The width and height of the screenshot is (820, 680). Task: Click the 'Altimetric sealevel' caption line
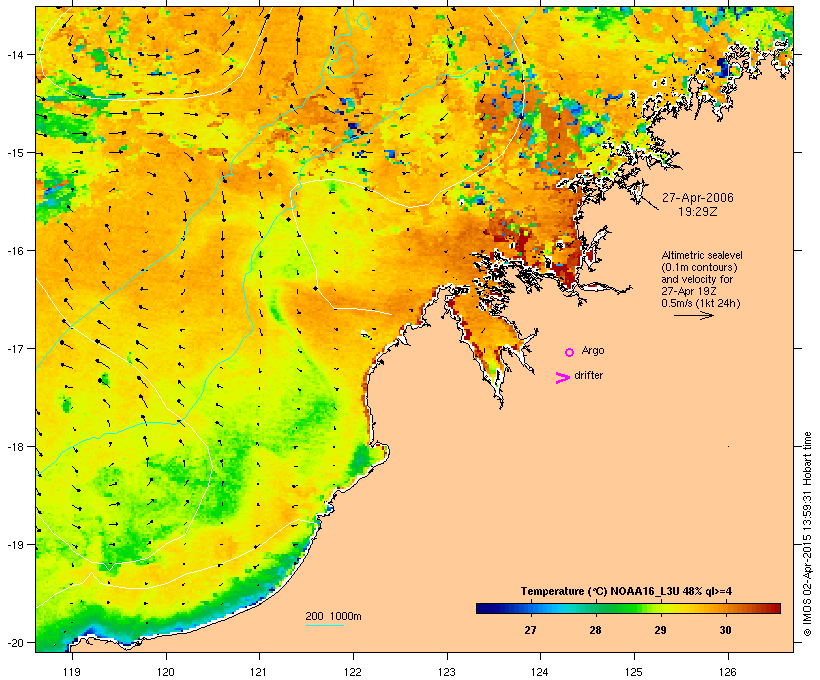(702, 255)
